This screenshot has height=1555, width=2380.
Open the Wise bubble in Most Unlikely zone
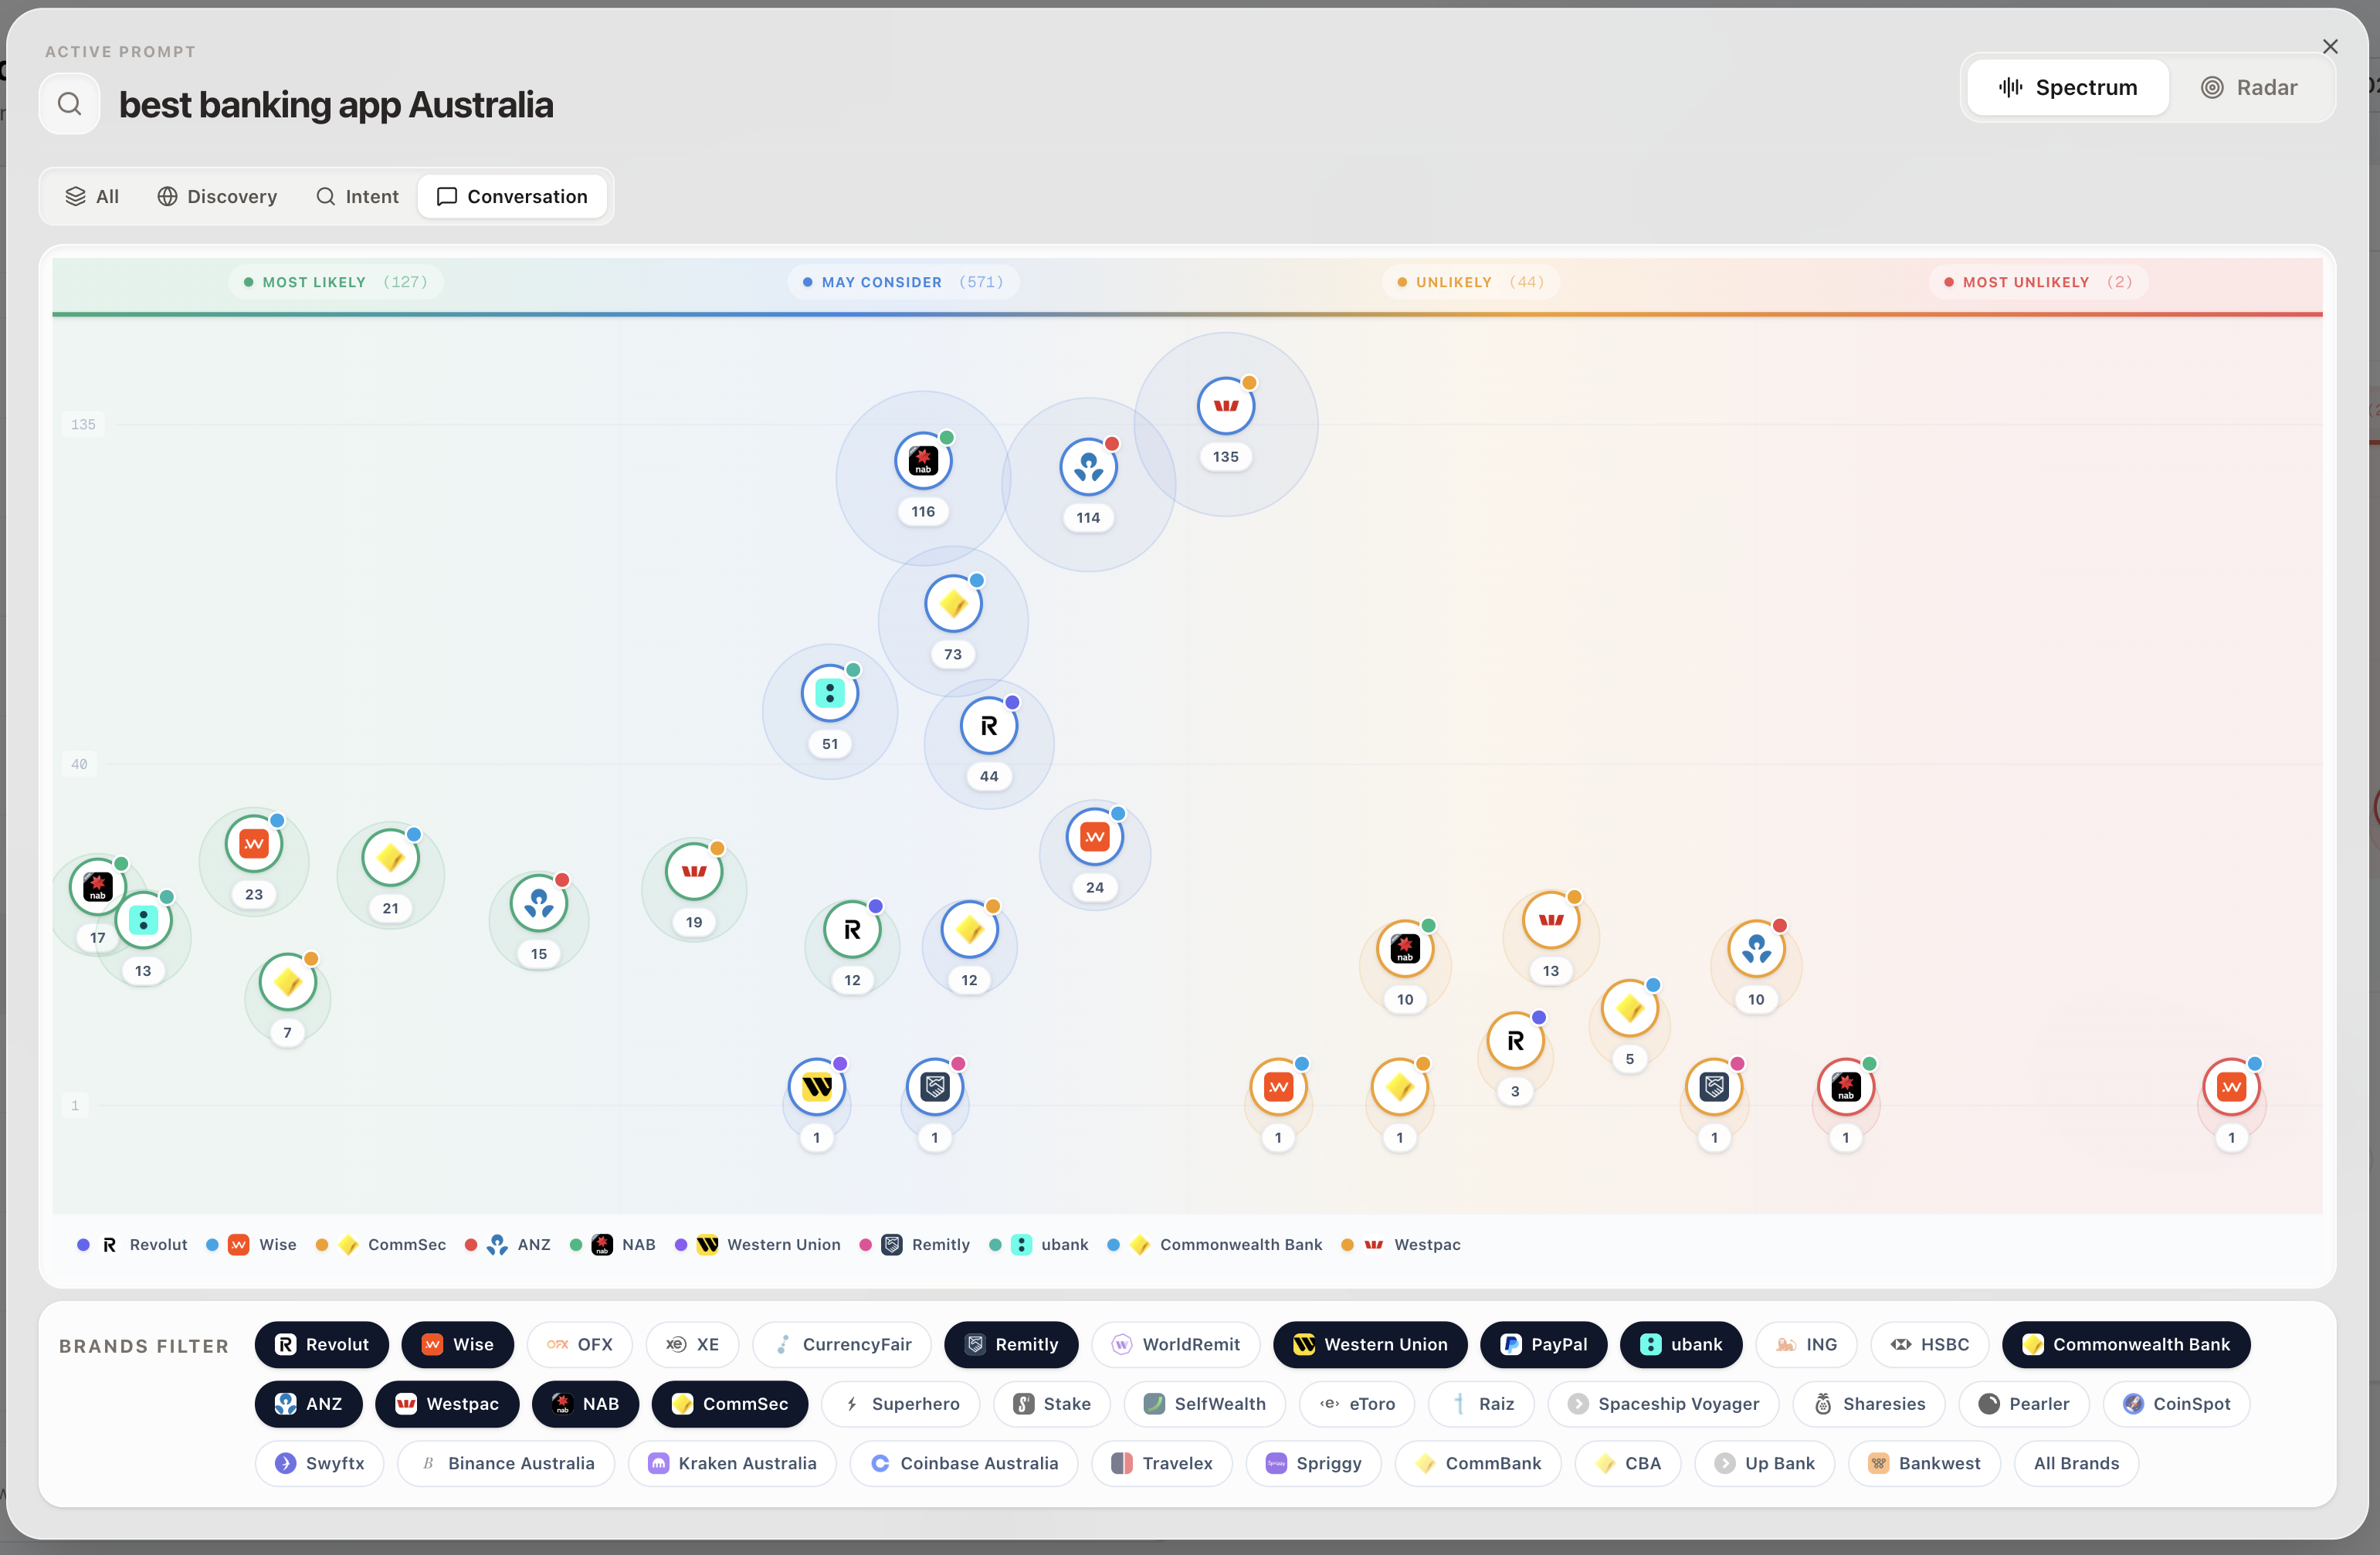click(x=2232, y=1087)
